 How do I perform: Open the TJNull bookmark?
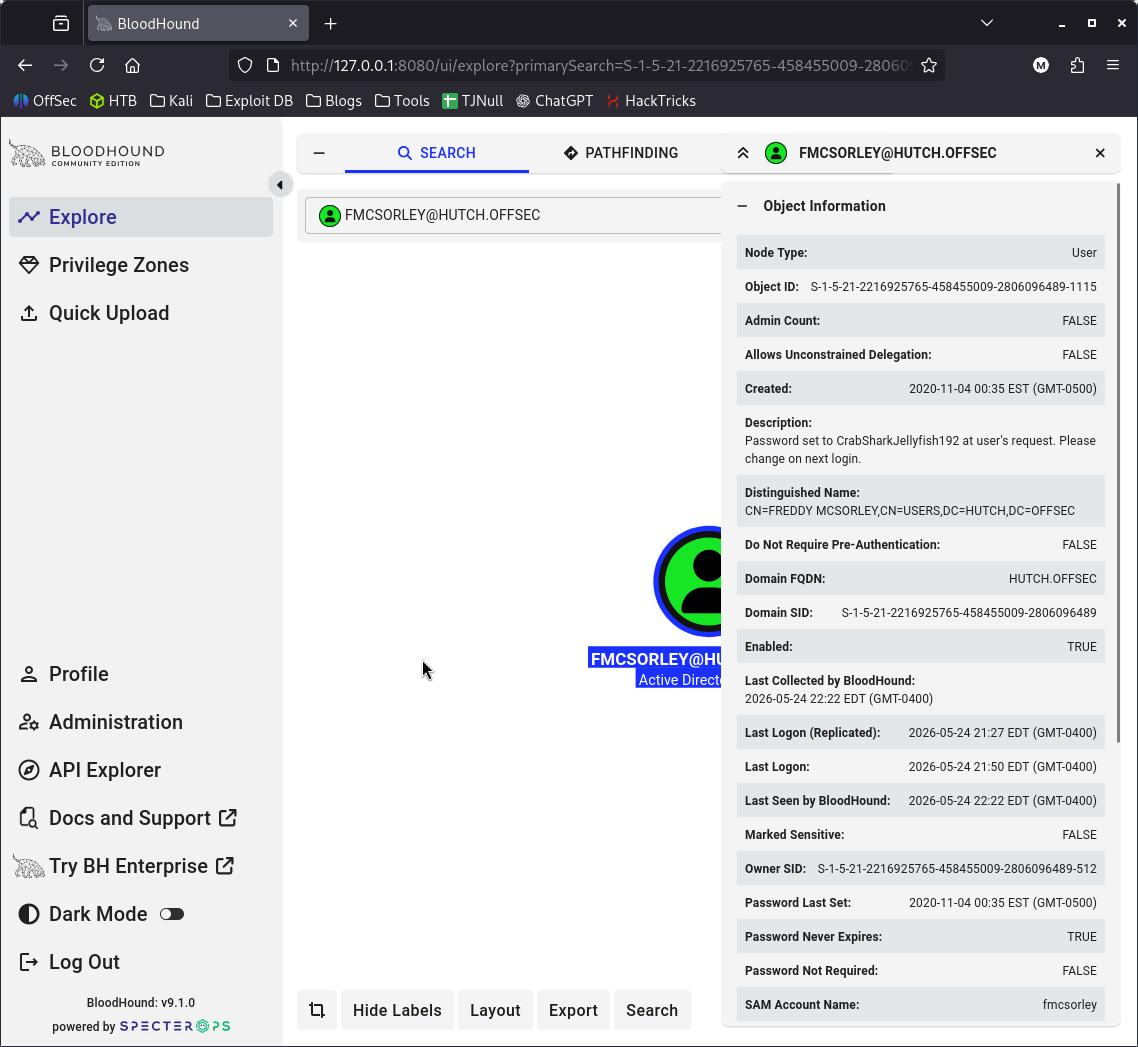click(x=472, y=101)
